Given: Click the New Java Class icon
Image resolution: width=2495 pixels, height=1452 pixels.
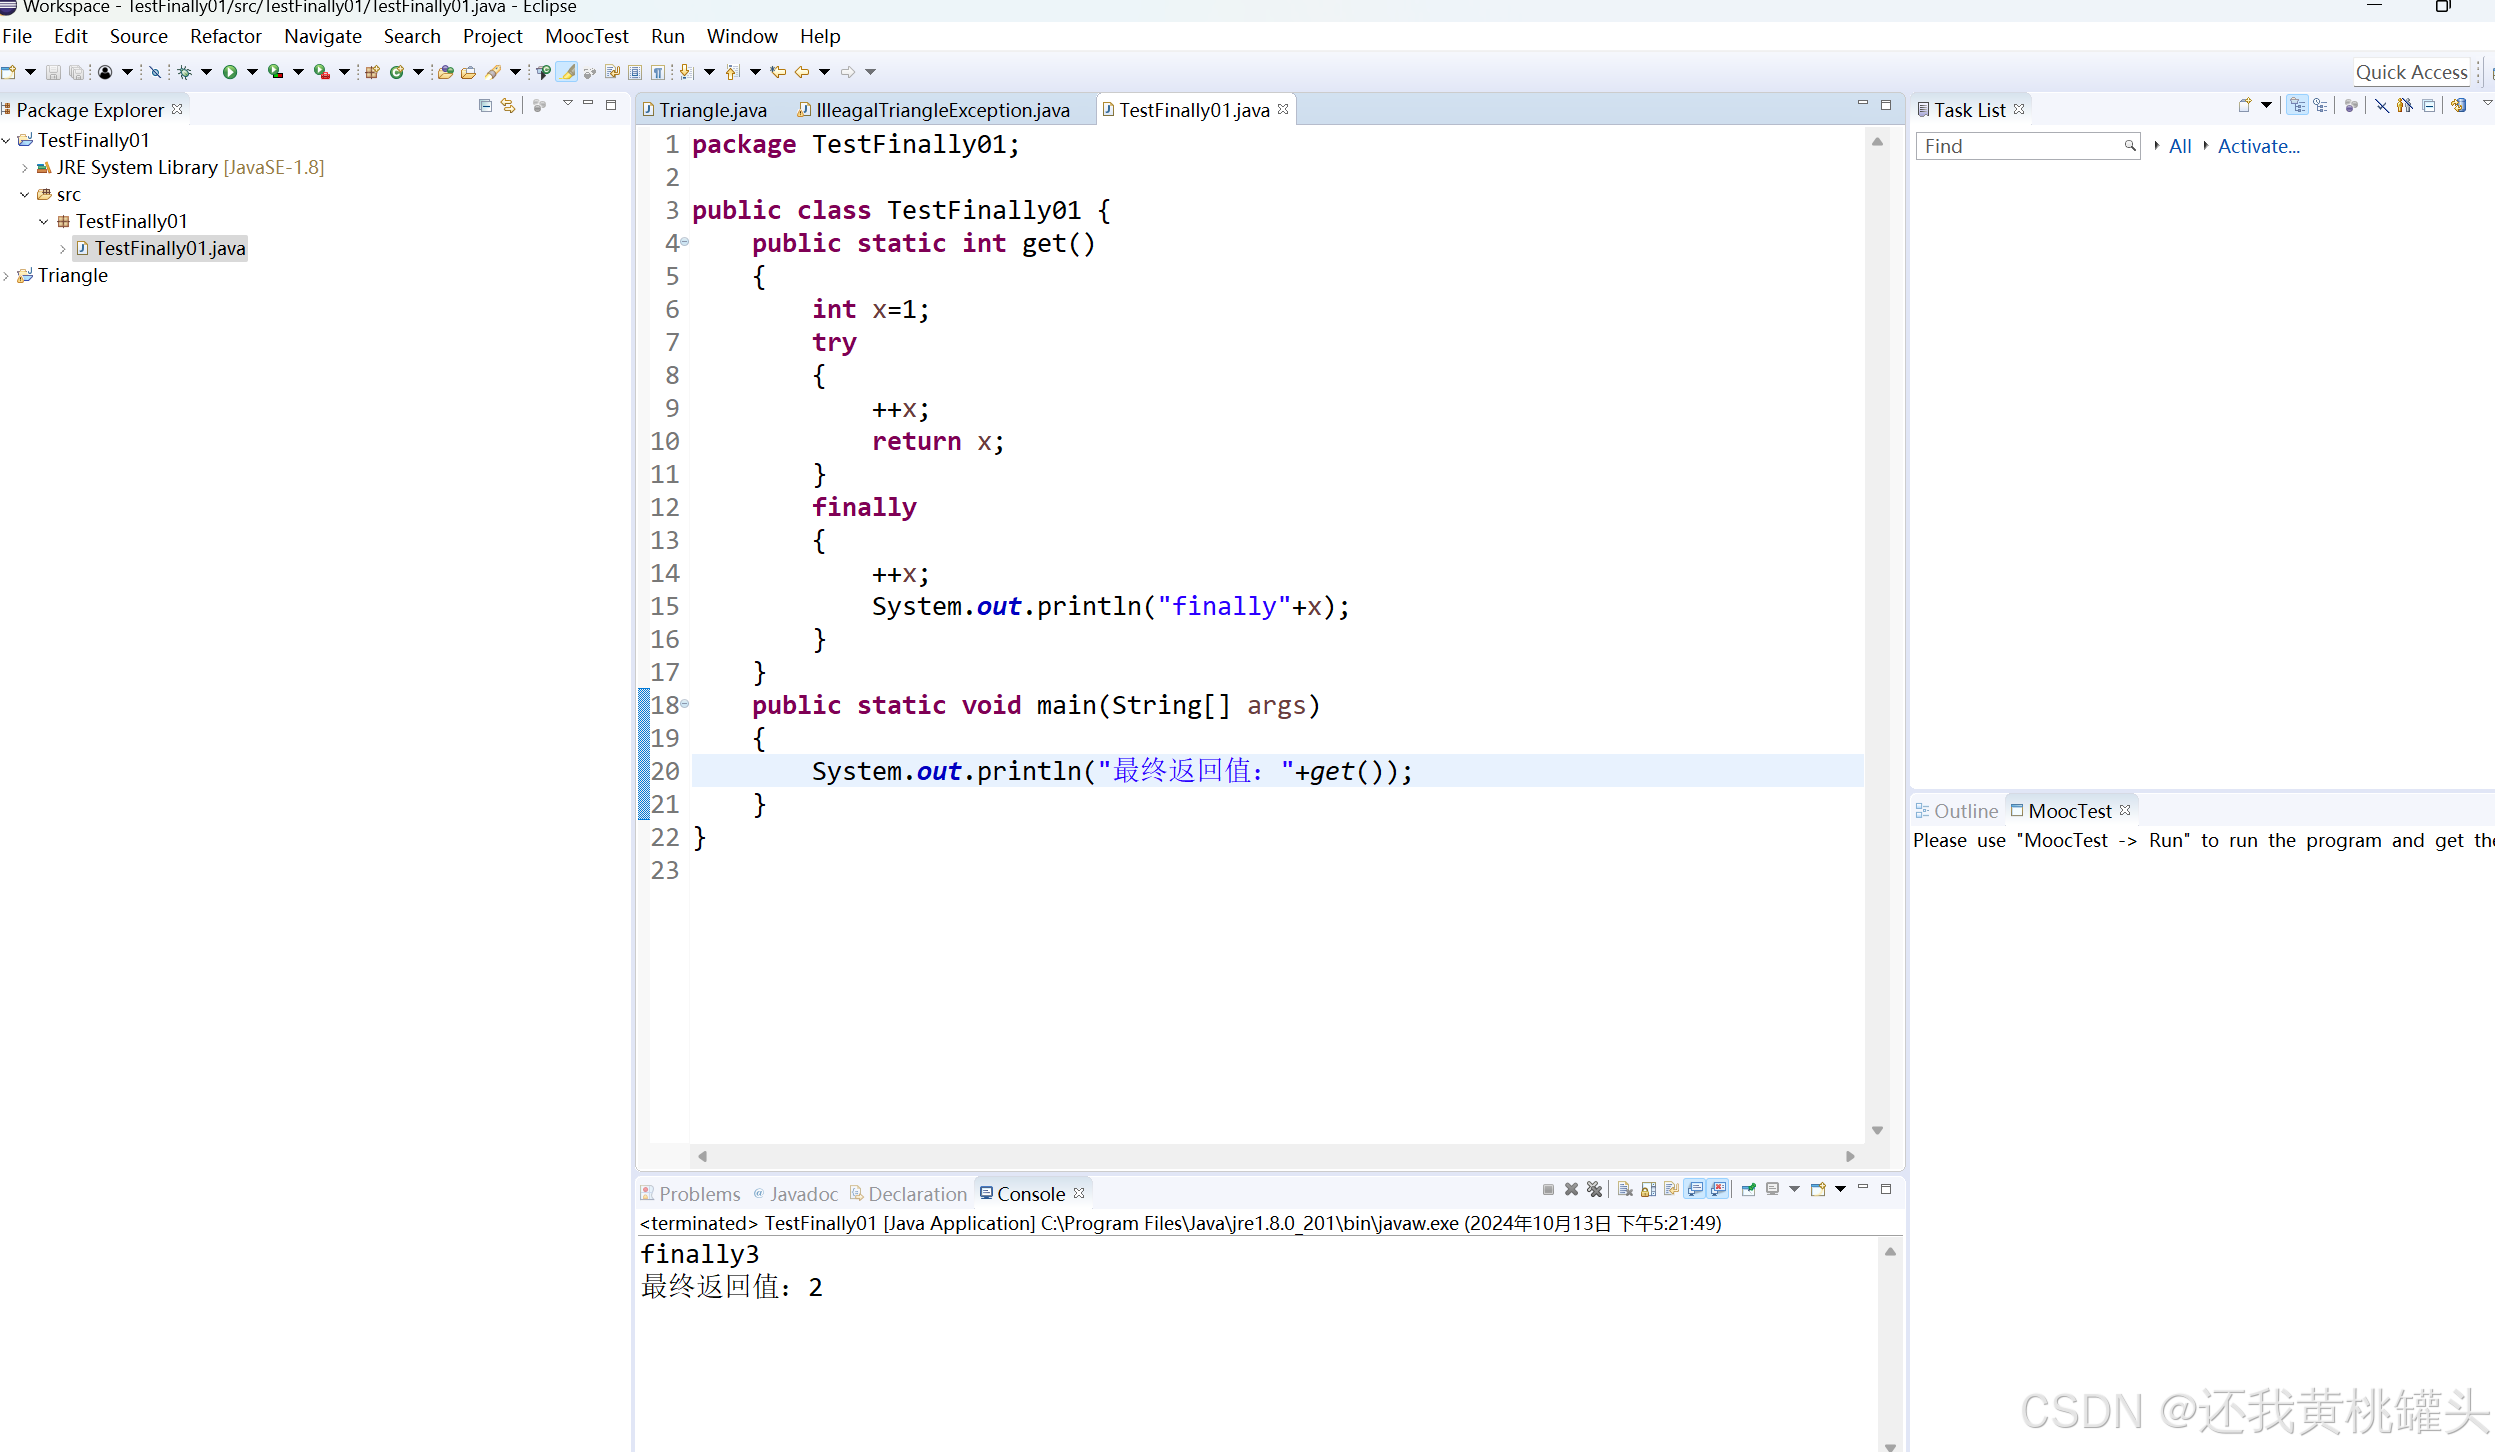Looking at the screenshot, I should click(x=397, y=72).
